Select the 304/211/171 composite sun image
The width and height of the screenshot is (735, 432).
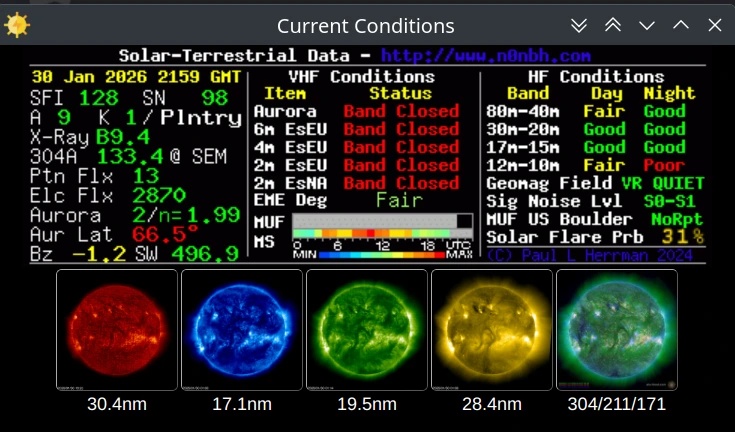[x=616, y=331]
